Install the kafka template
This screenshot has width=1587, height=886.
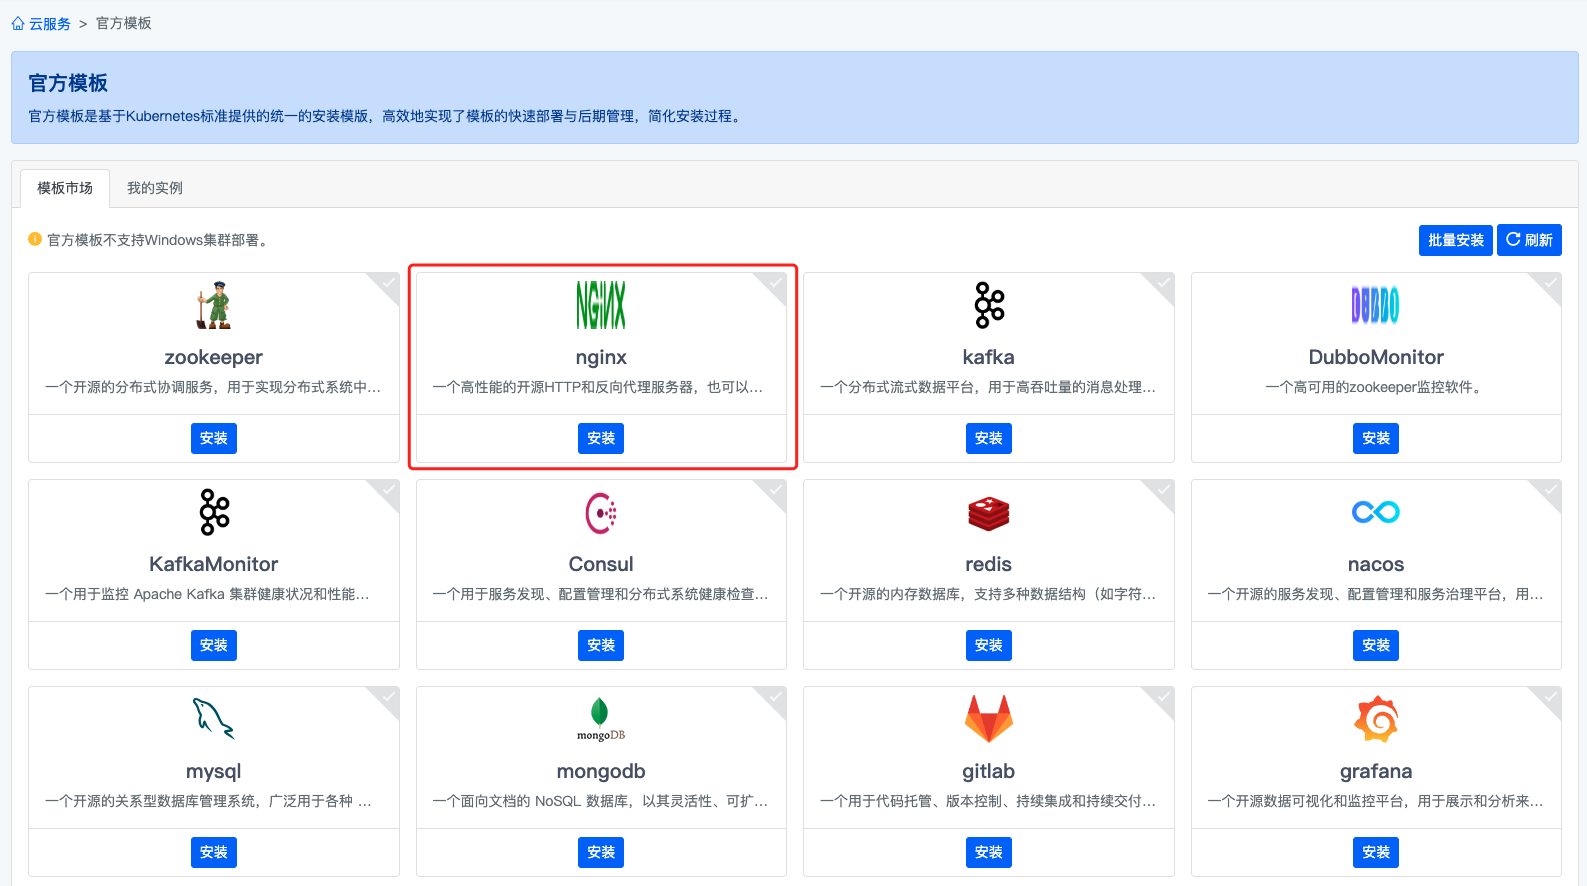click(989, 438)
